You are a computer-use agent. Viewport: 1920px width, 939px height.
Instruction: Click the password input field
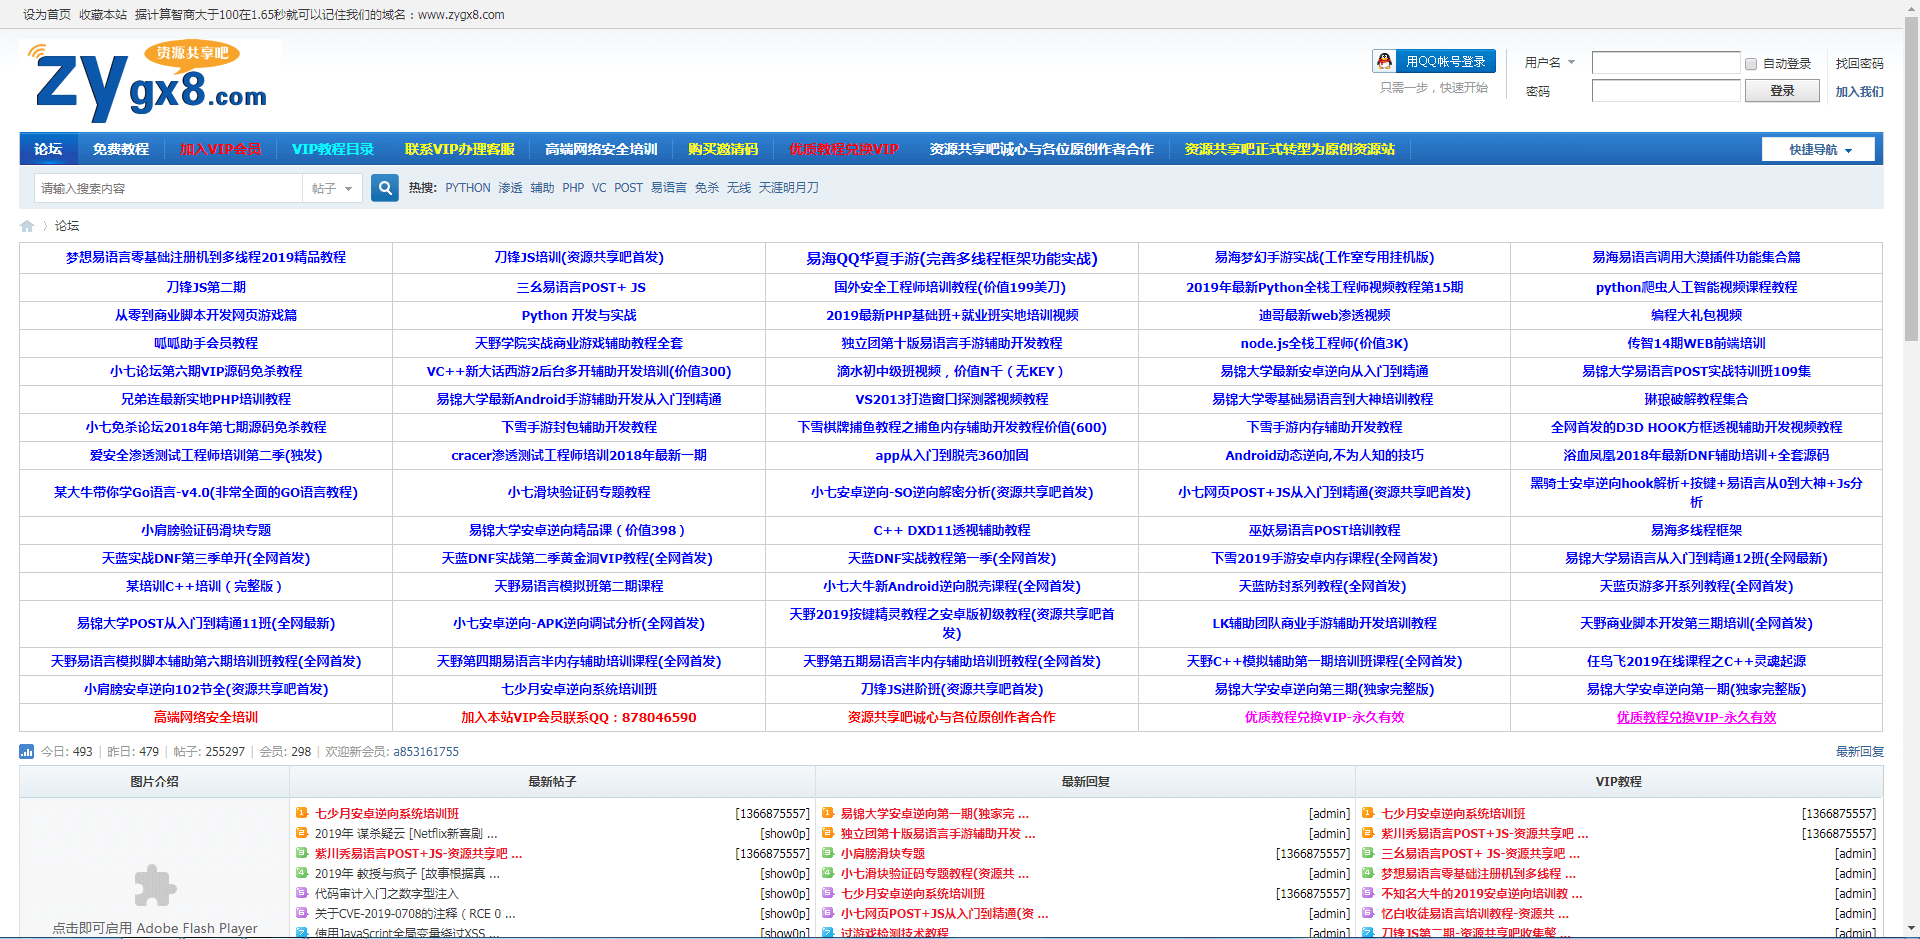(x=1665, y=91)
